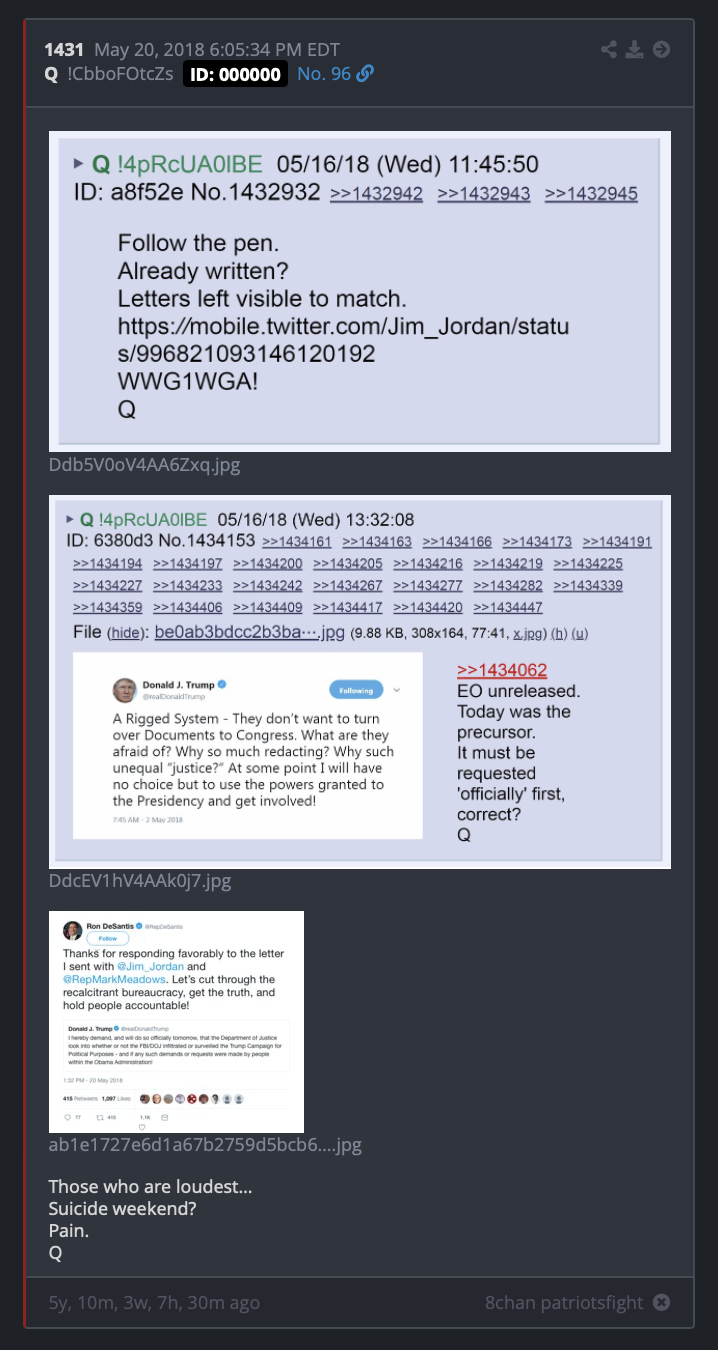This screenshot has width=718, height=1350.
Task: Click the tripcode !CbboFOtcZs
Action: pyautogui.click(x=120, y=74)
